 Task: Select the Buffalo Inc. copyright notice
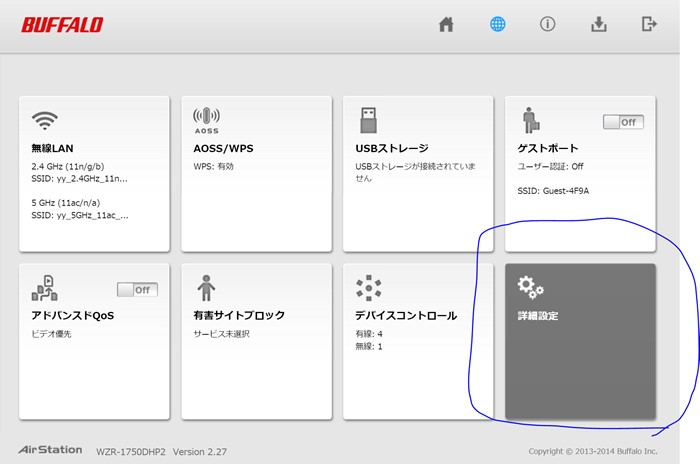click(x=593, y=451)
